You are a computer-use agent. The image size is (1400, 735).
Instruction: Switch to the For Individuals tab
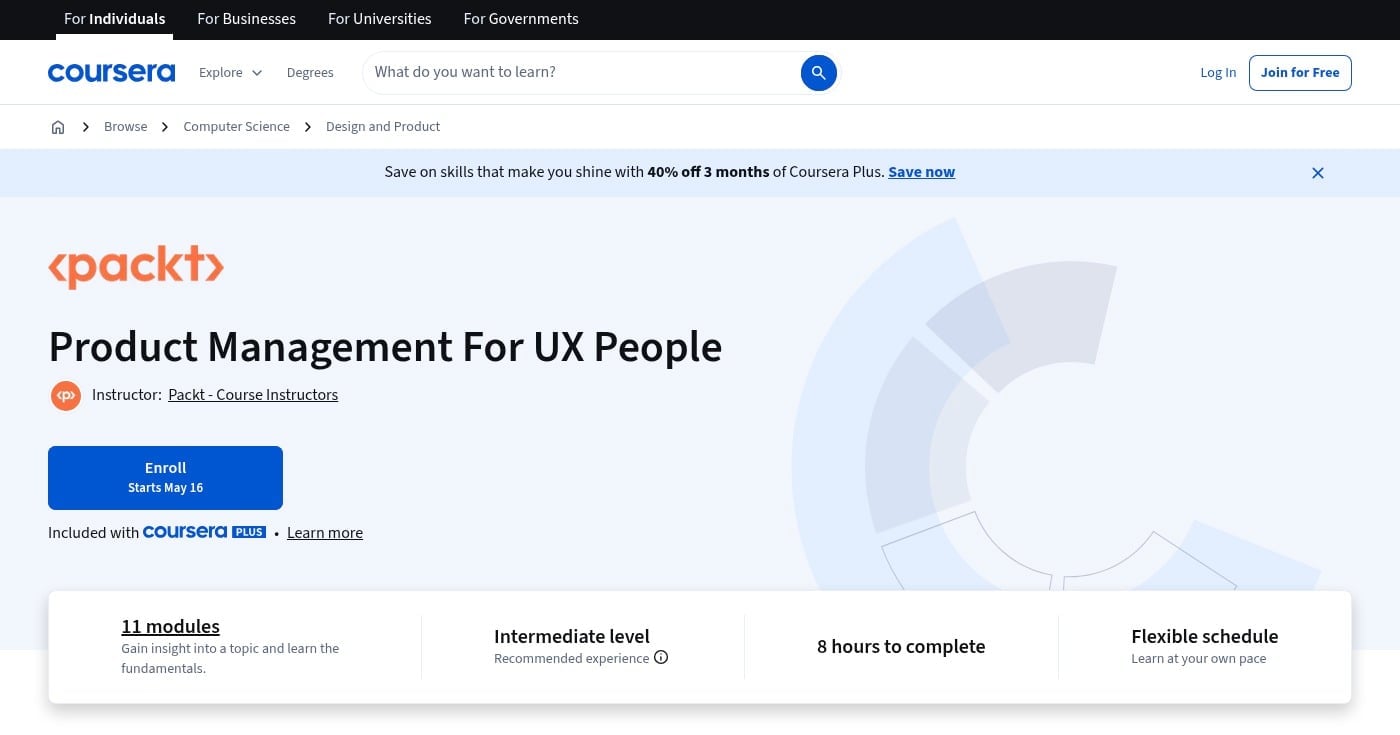click(115, 19)
